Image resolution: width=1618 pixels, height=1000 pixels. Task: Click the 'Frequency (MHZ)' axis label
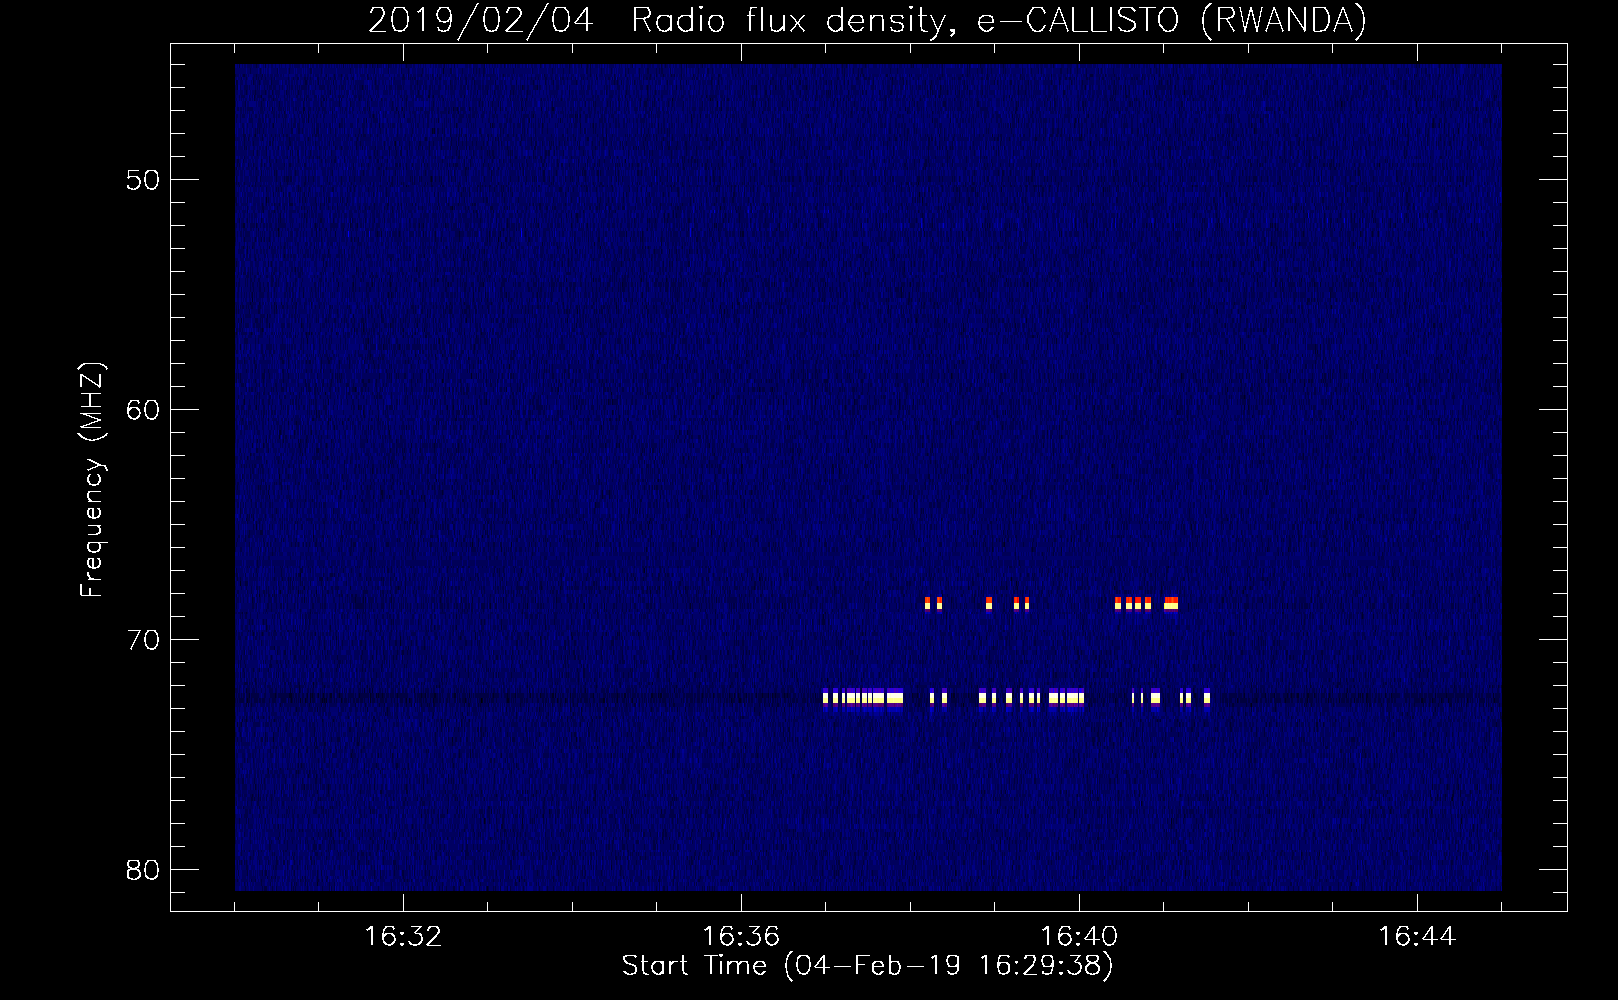click(91, 480)
